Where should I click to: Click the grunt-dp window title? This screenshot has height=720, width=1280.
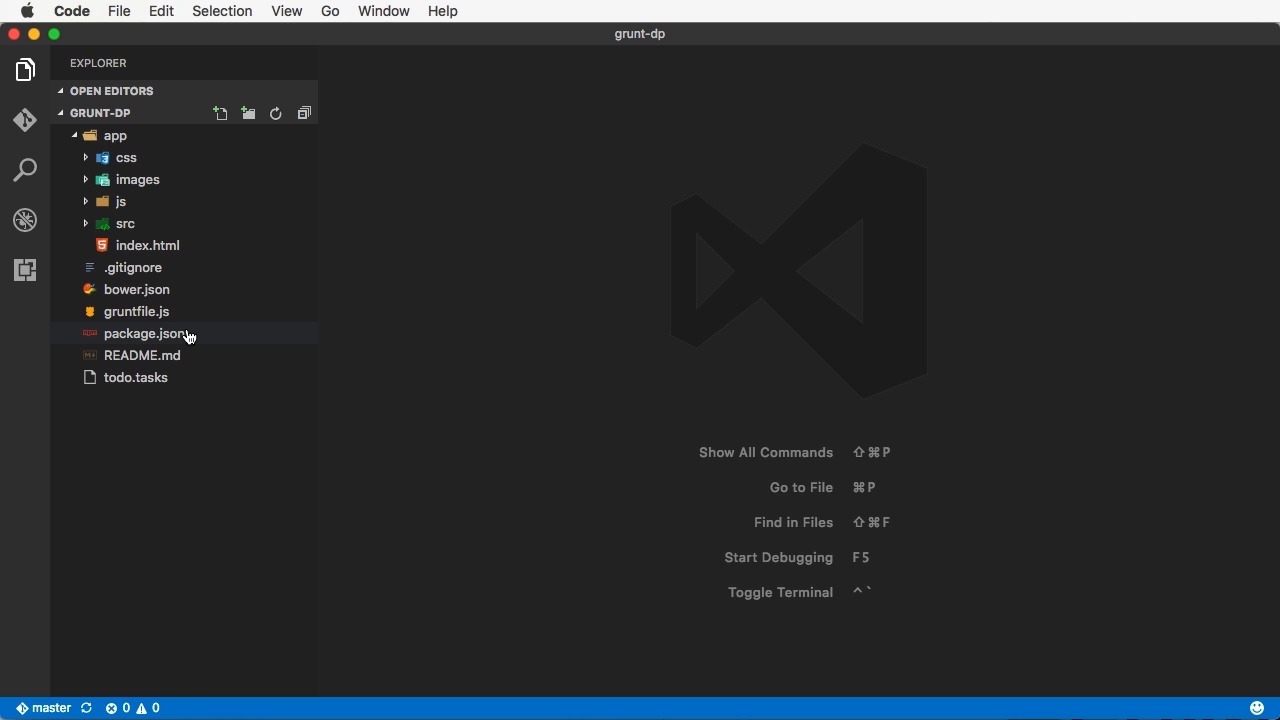point(640,33)
